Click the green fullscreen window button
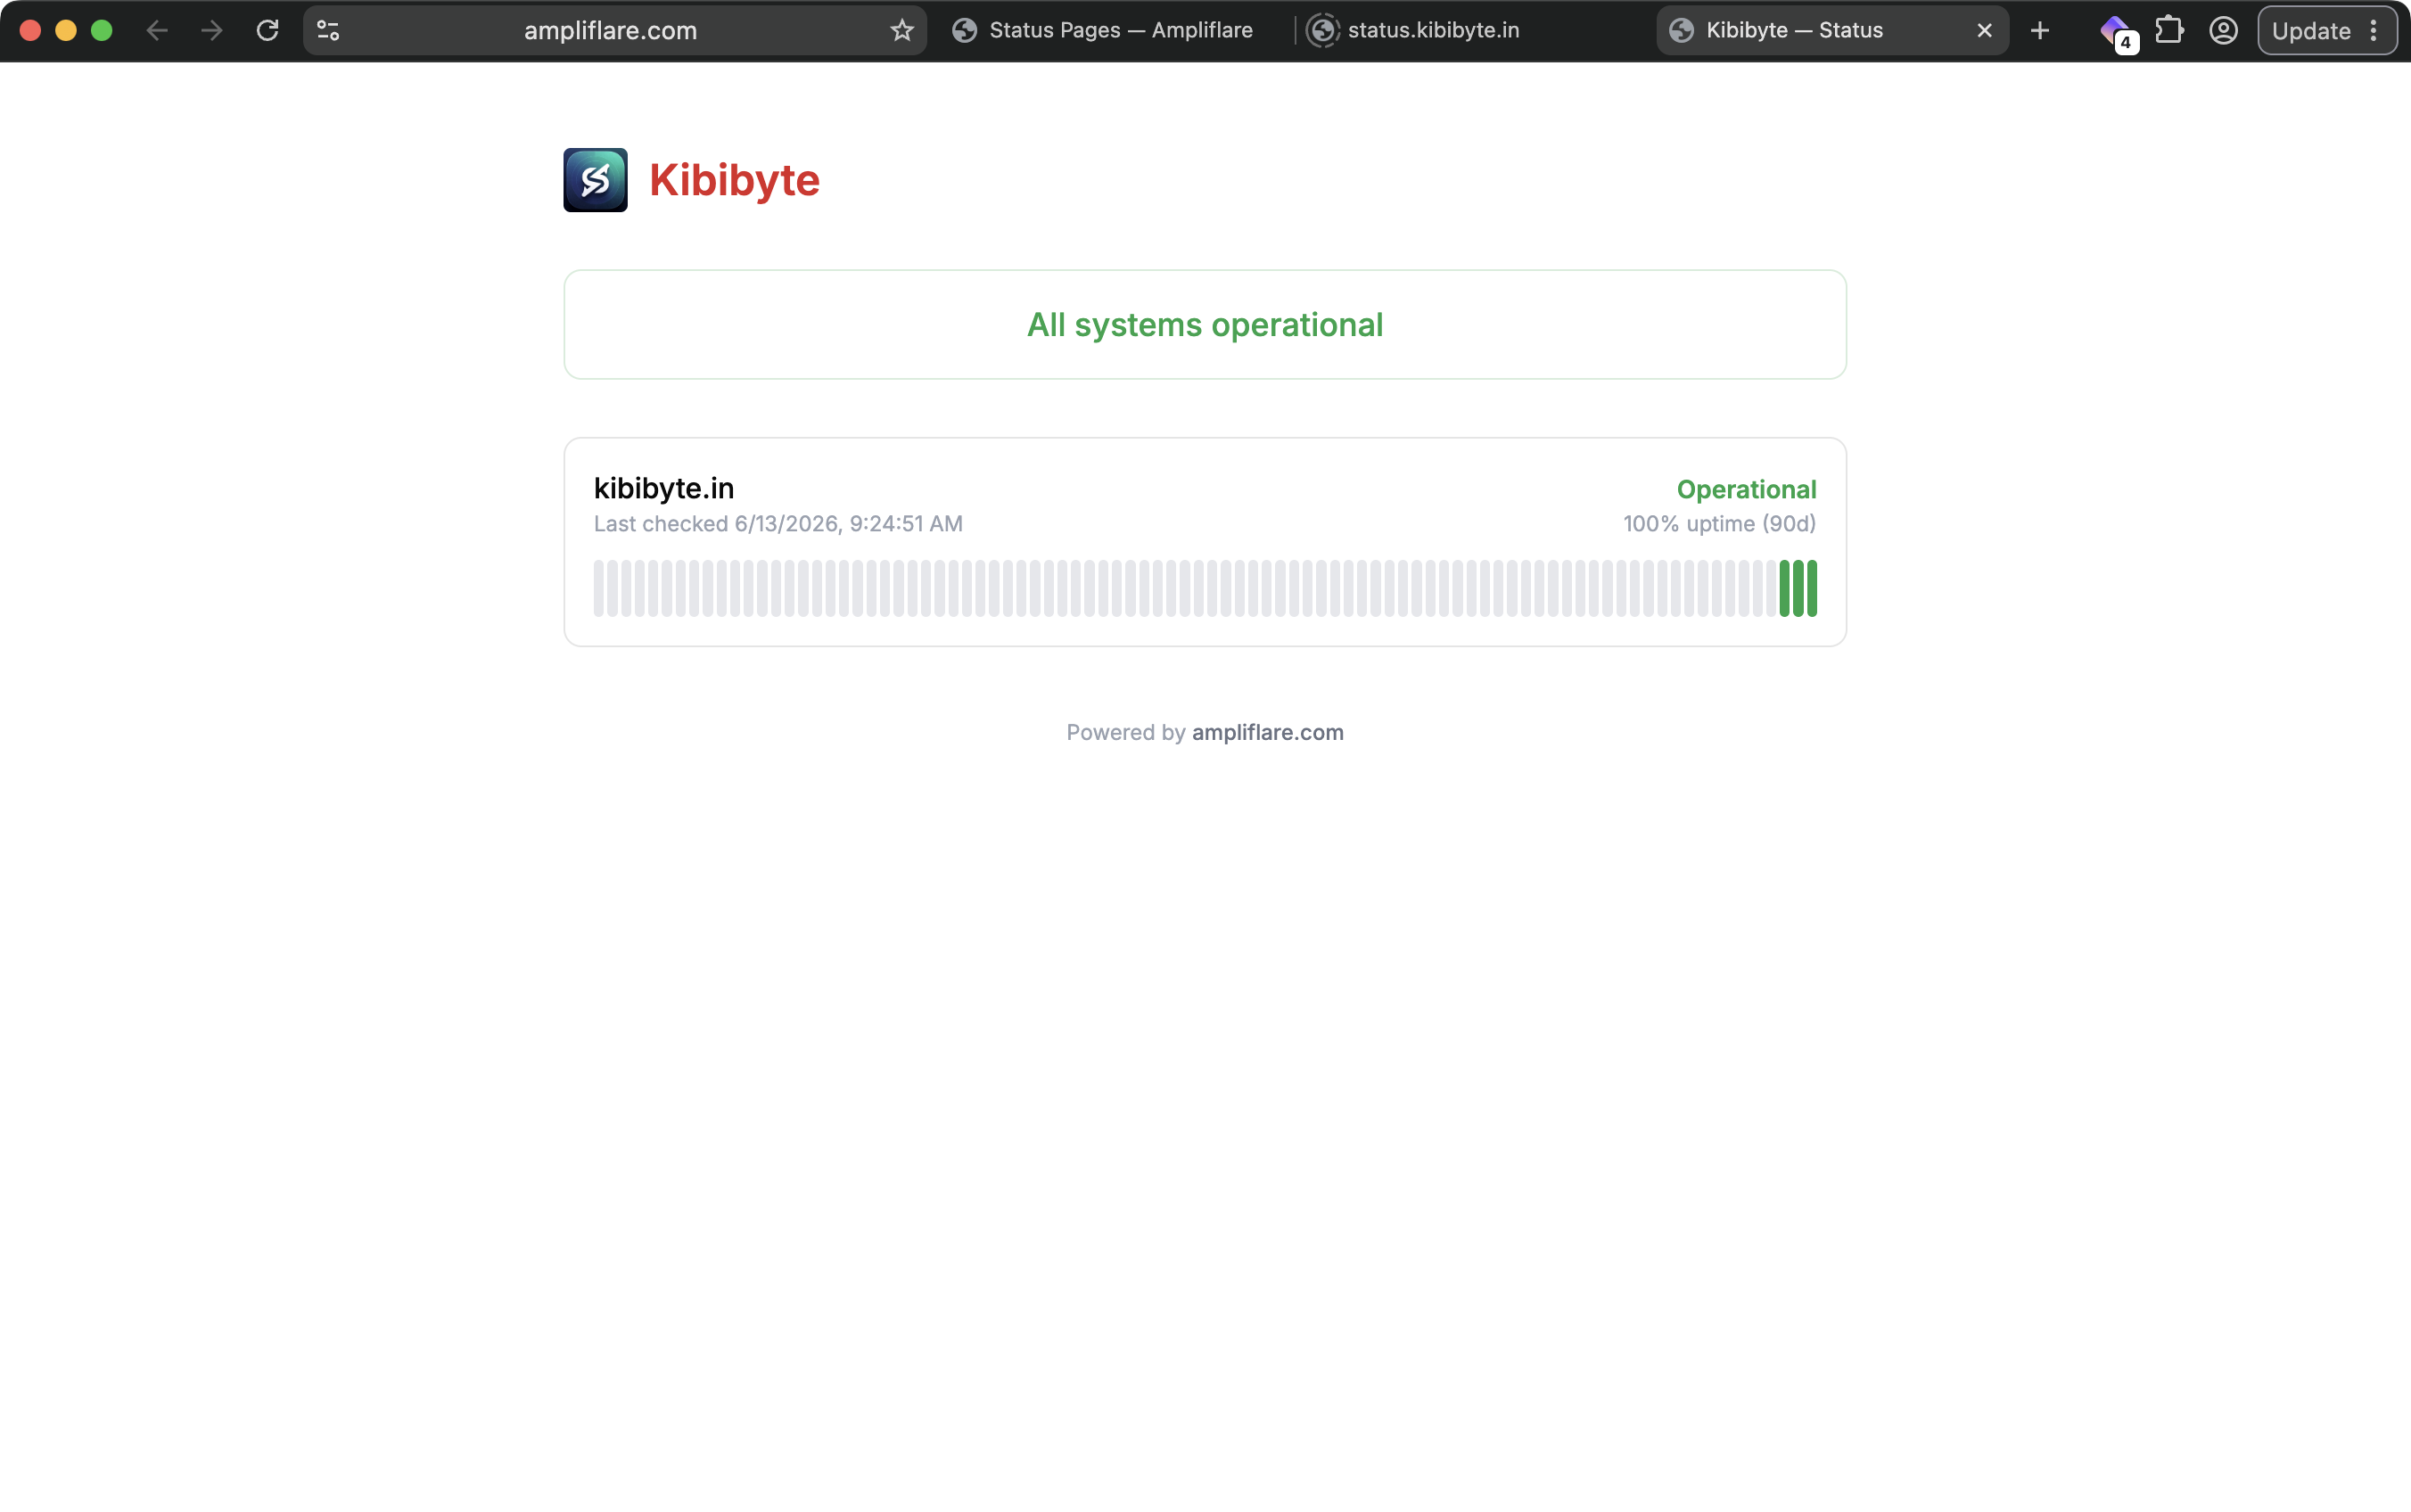2411x1512 pixels. click(x=102, y=30)
